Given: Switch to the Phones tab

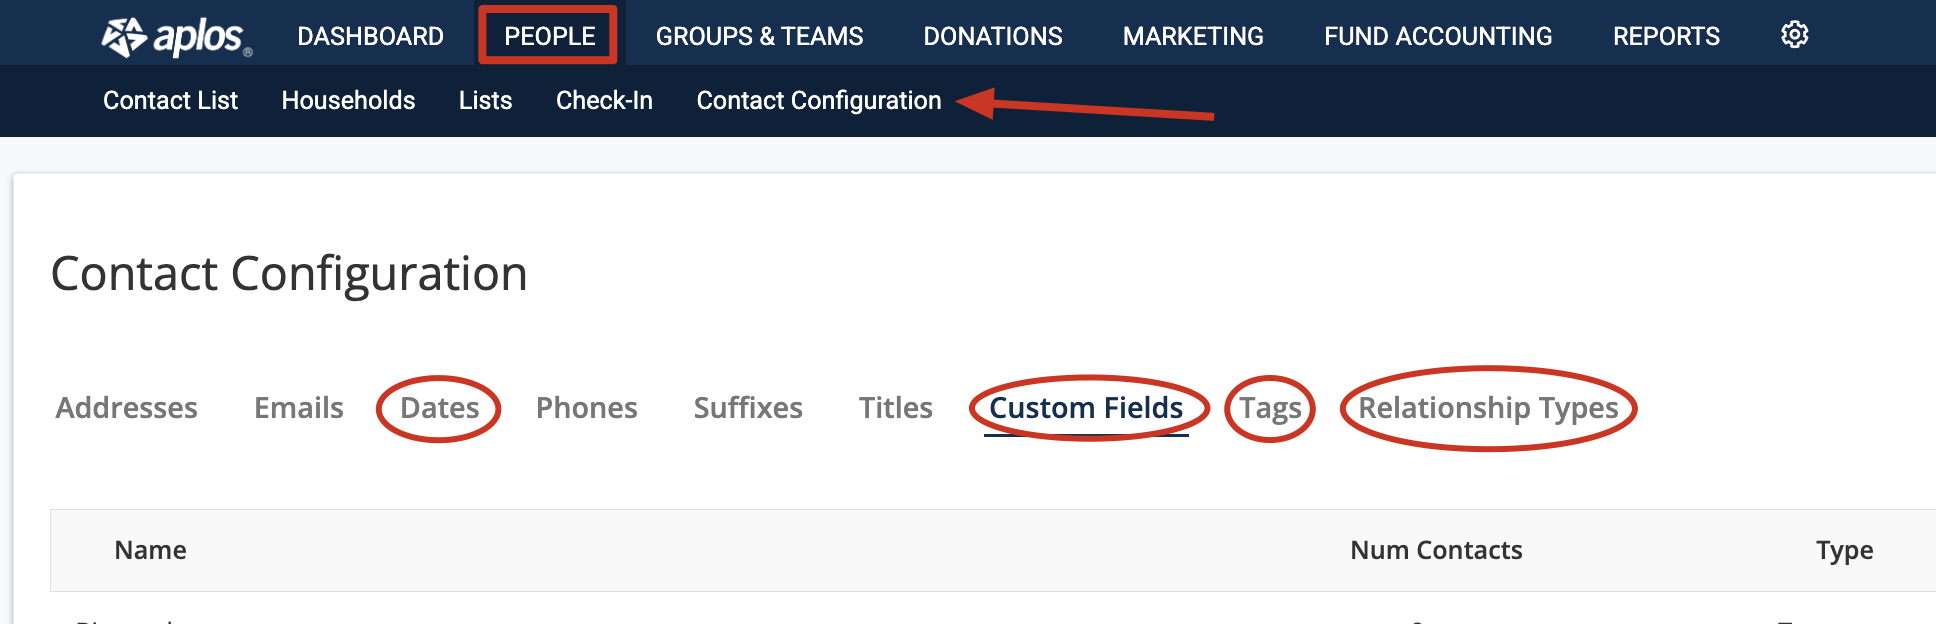Looking at the screenshot, I should pos(586,408).
